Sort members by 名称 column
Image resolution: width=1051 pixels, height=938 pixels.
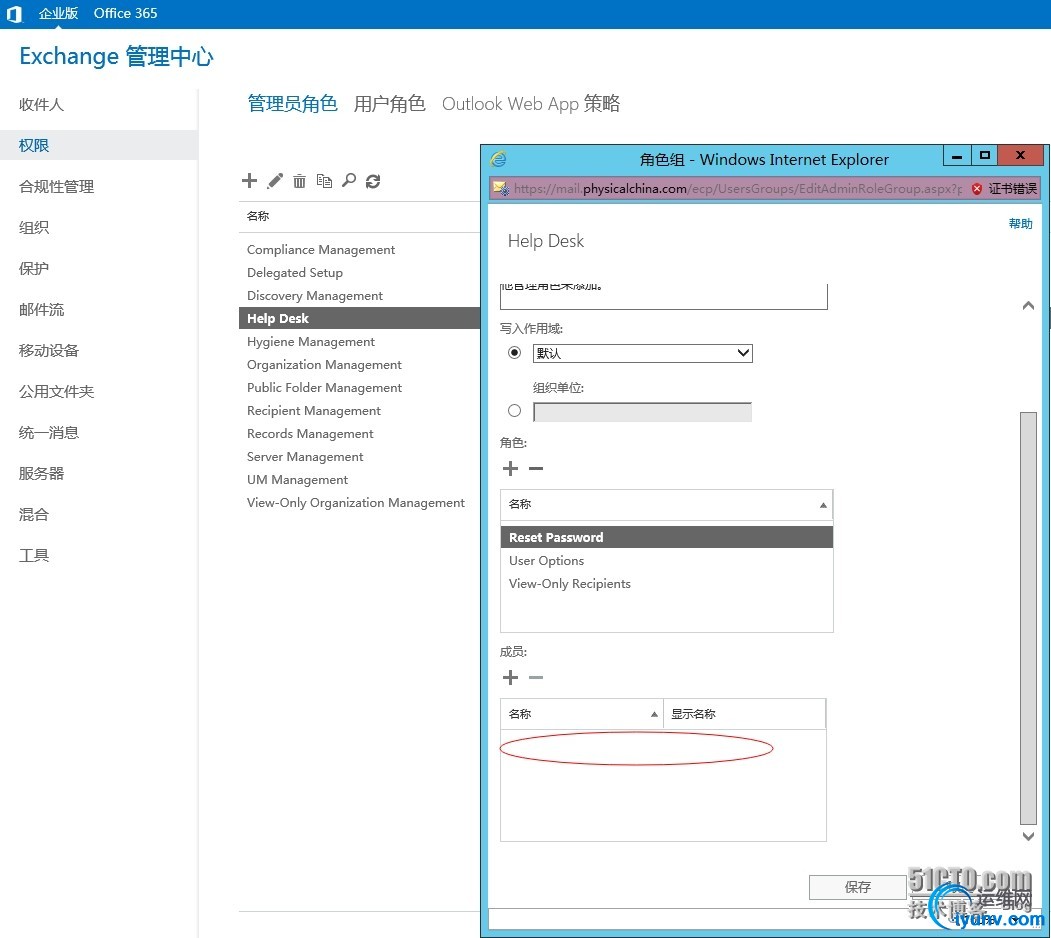point(582,714)
